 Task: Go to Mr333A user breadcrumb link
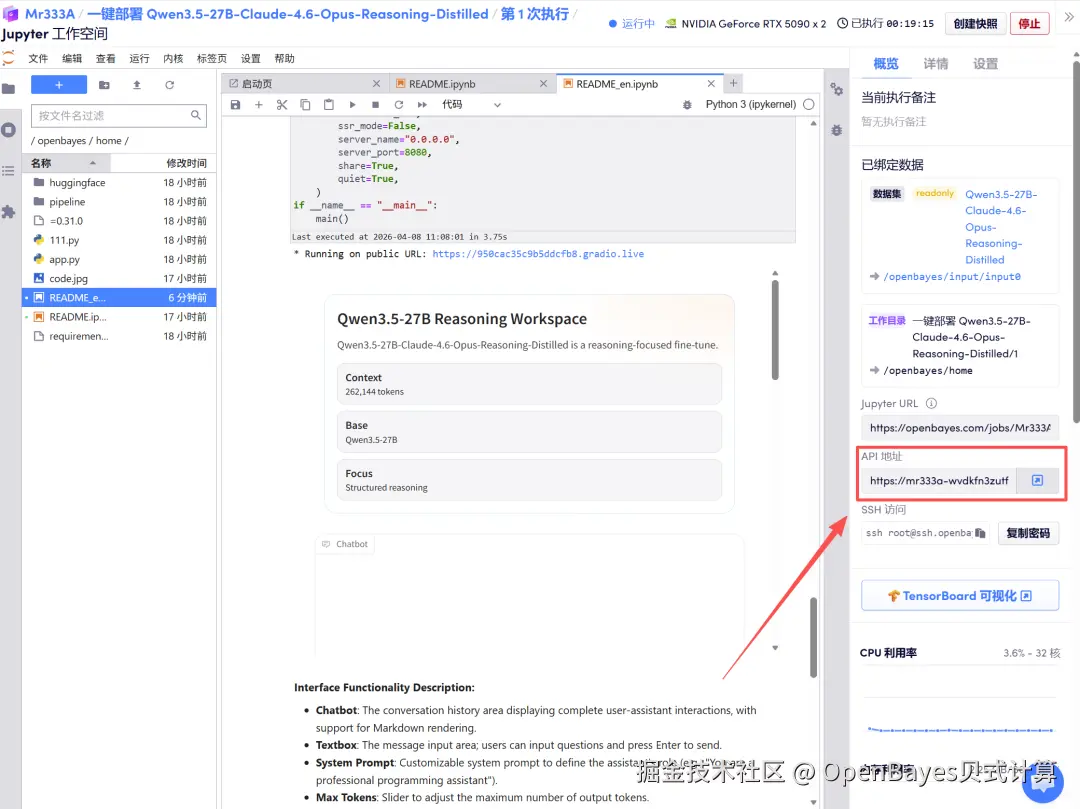[50, 14]
